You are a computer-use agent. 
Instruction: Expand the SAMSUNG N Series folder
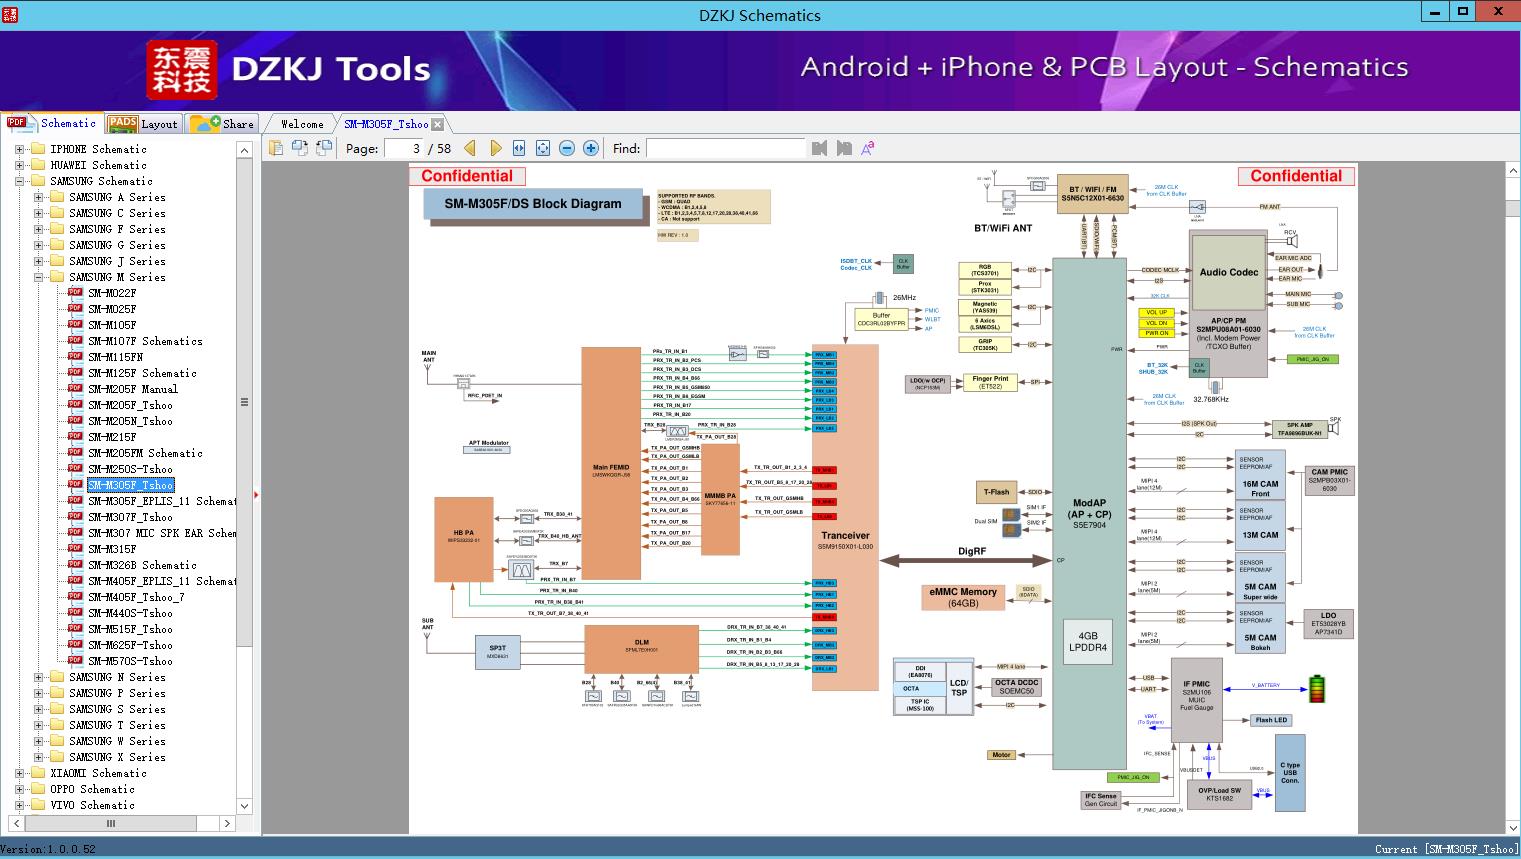pyautogui.click(x=38, y=677)
